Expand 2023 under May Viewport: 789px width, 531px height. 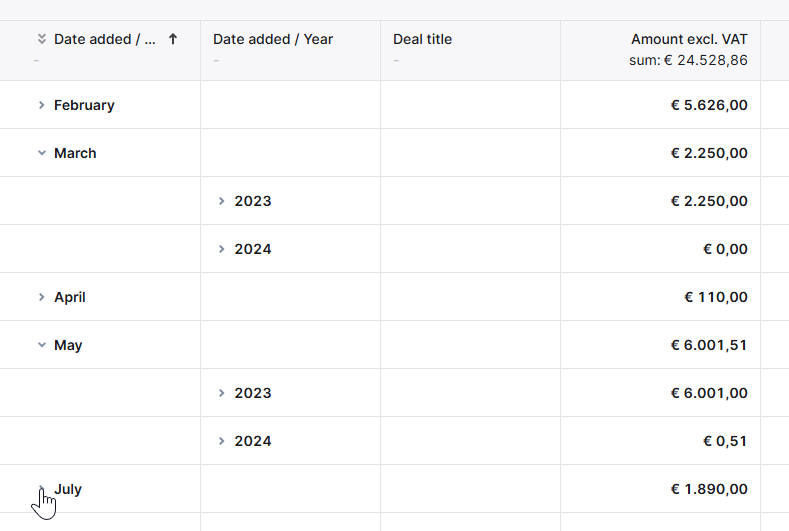pos(221,393)
